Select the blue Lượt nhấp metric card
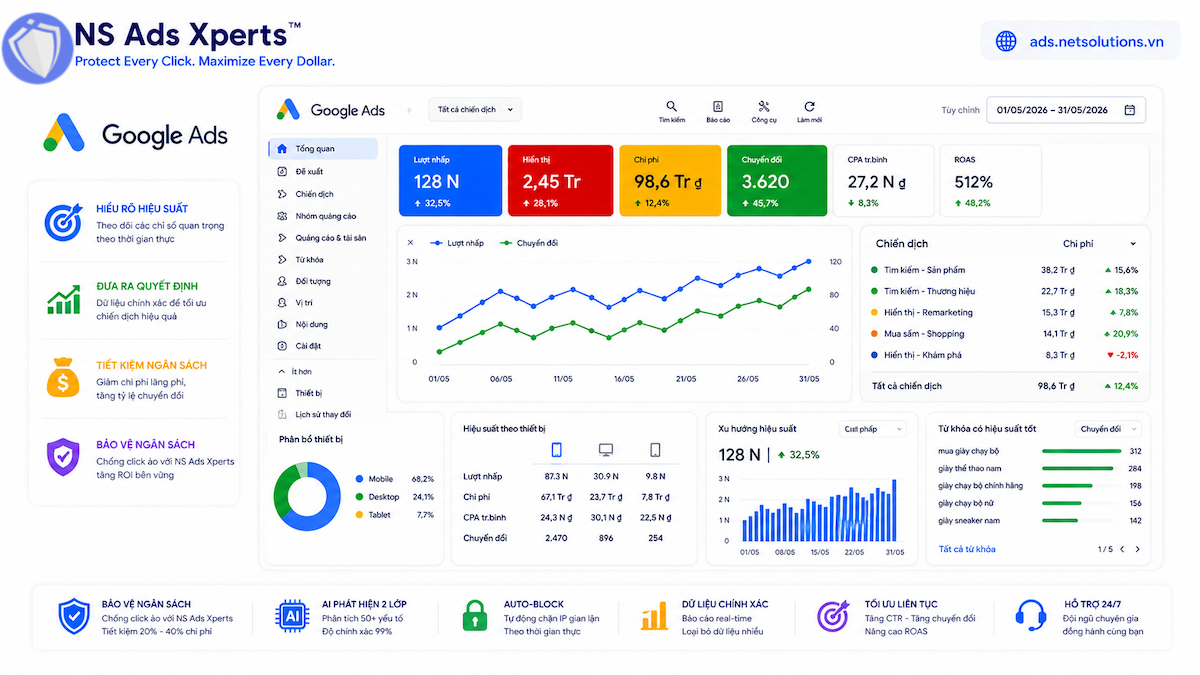The width and height of the screenshot is (1200, 675). (450, 181)
